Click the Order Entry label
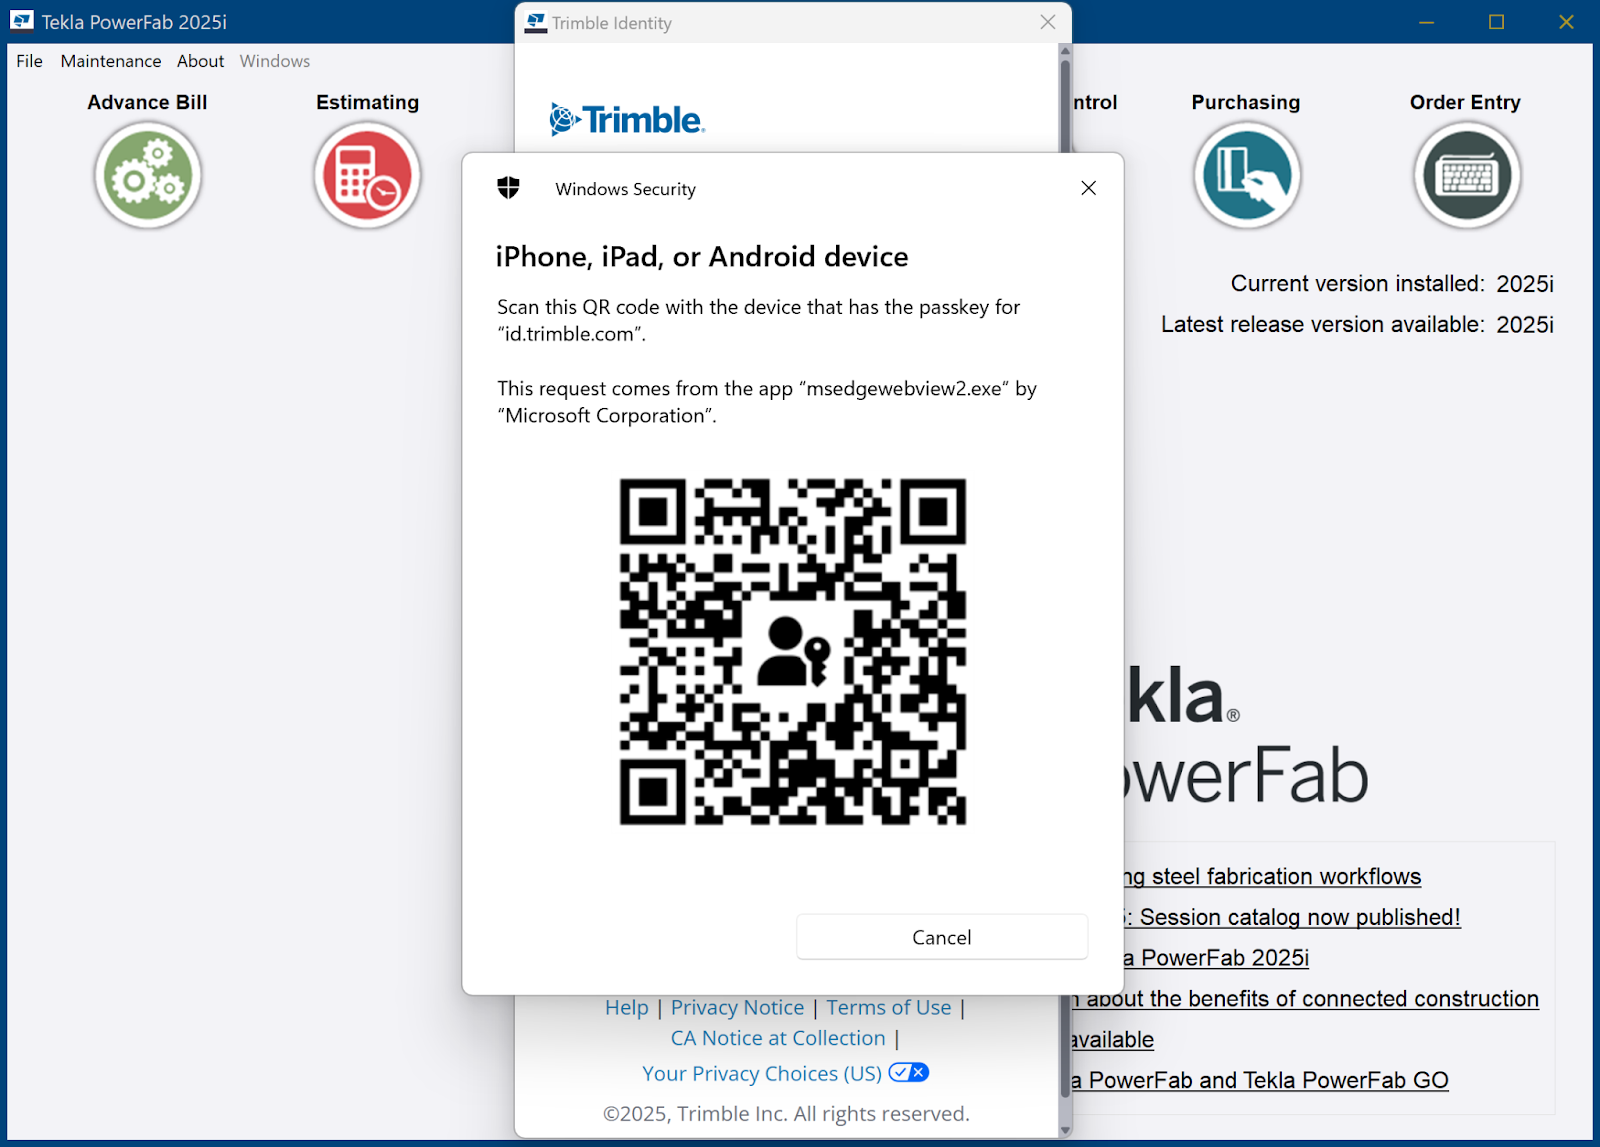 pyautogui.click(x=1466, y=102)
